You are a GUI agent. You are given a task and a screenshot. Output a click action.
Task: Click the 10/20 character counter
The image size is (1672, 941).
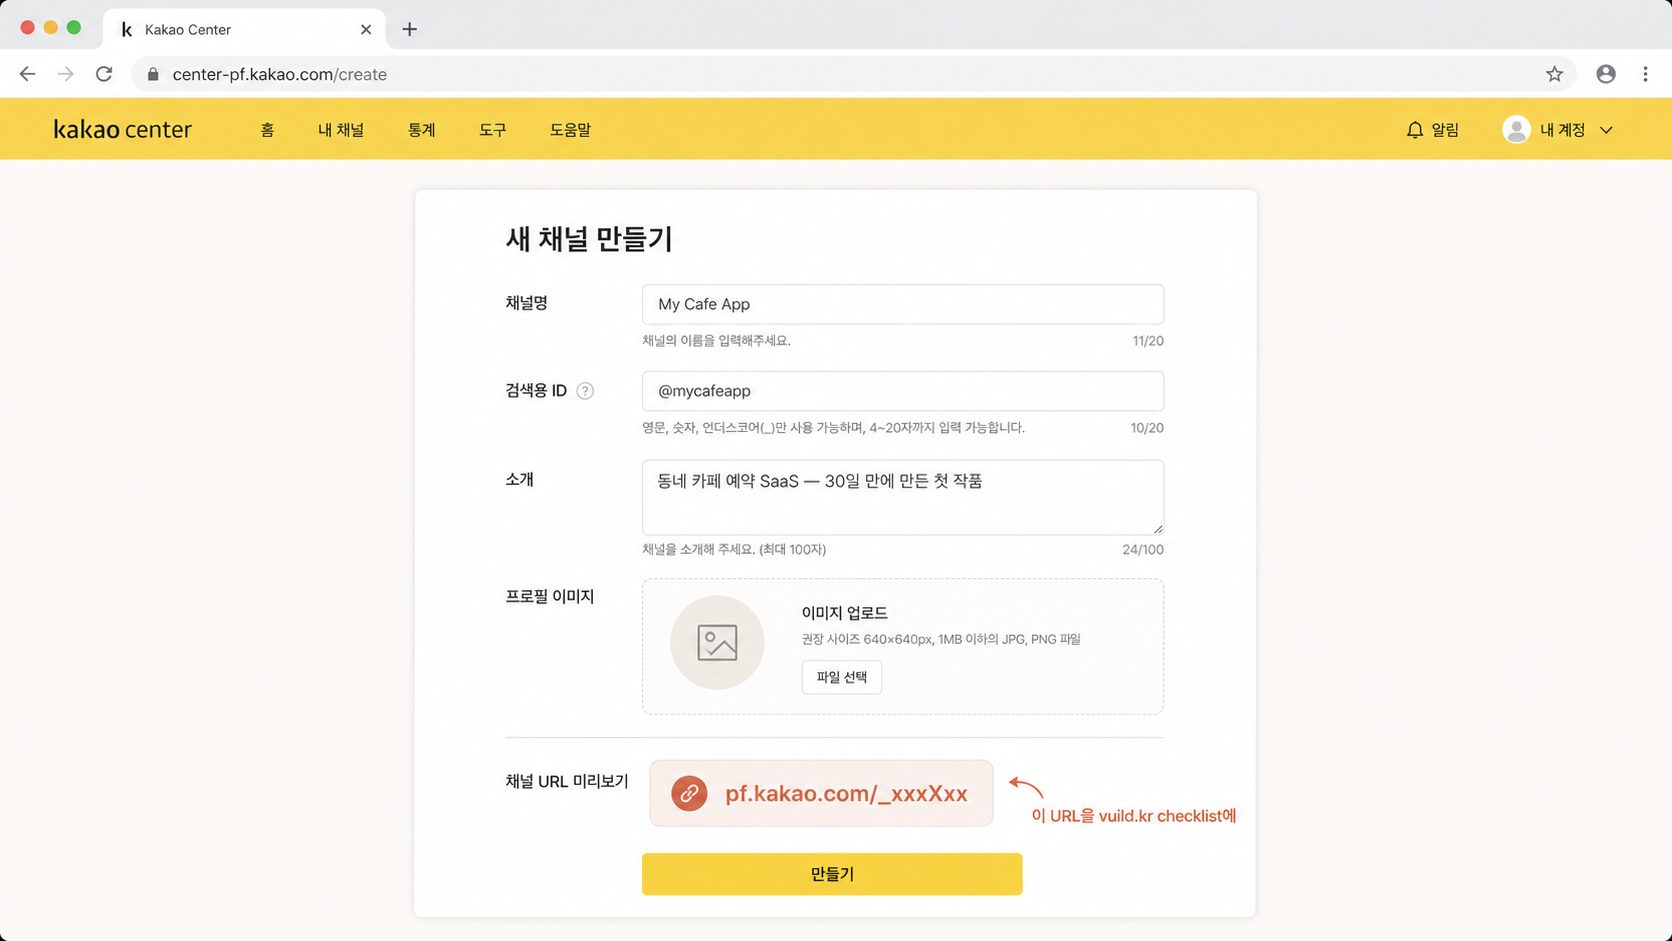click(x=1147, y=428)
